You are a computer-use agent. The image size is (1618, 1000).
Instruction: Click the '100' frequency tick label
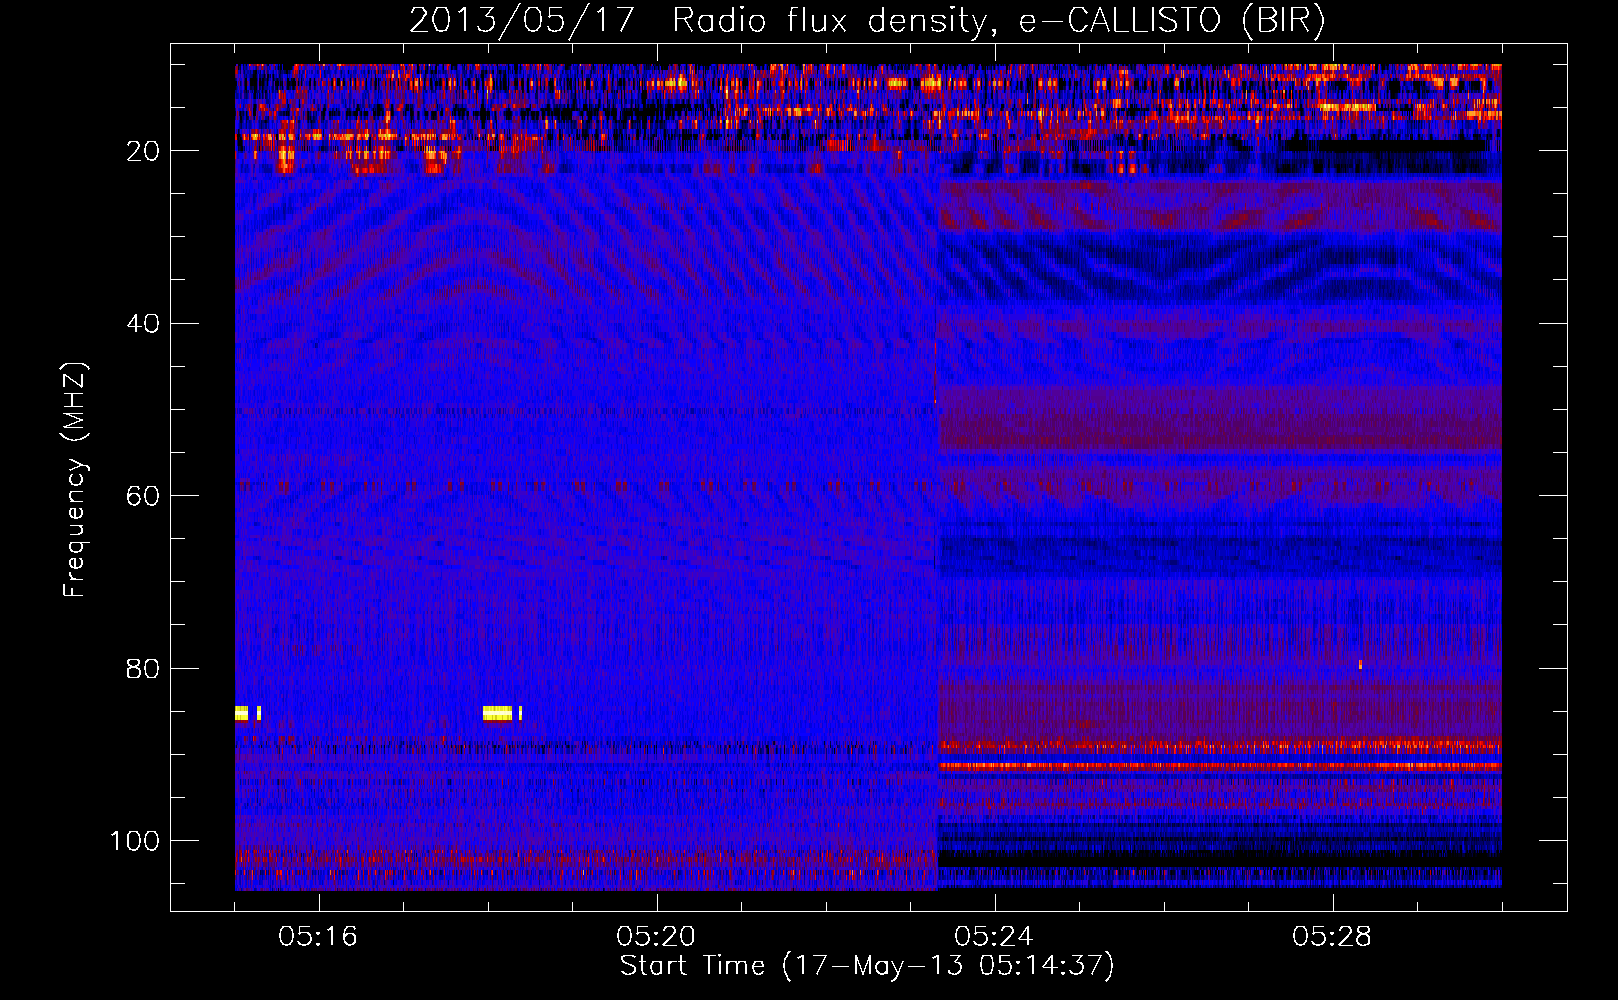(135, 841)
